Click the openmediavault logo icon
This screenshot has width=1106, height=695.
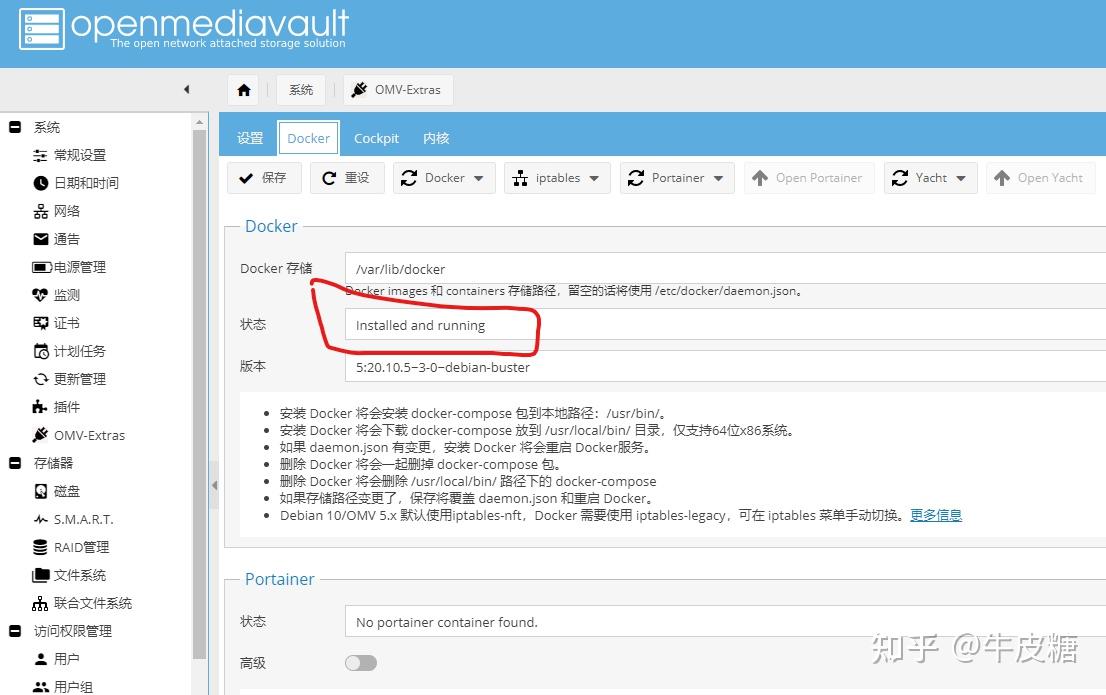(42, 29)
